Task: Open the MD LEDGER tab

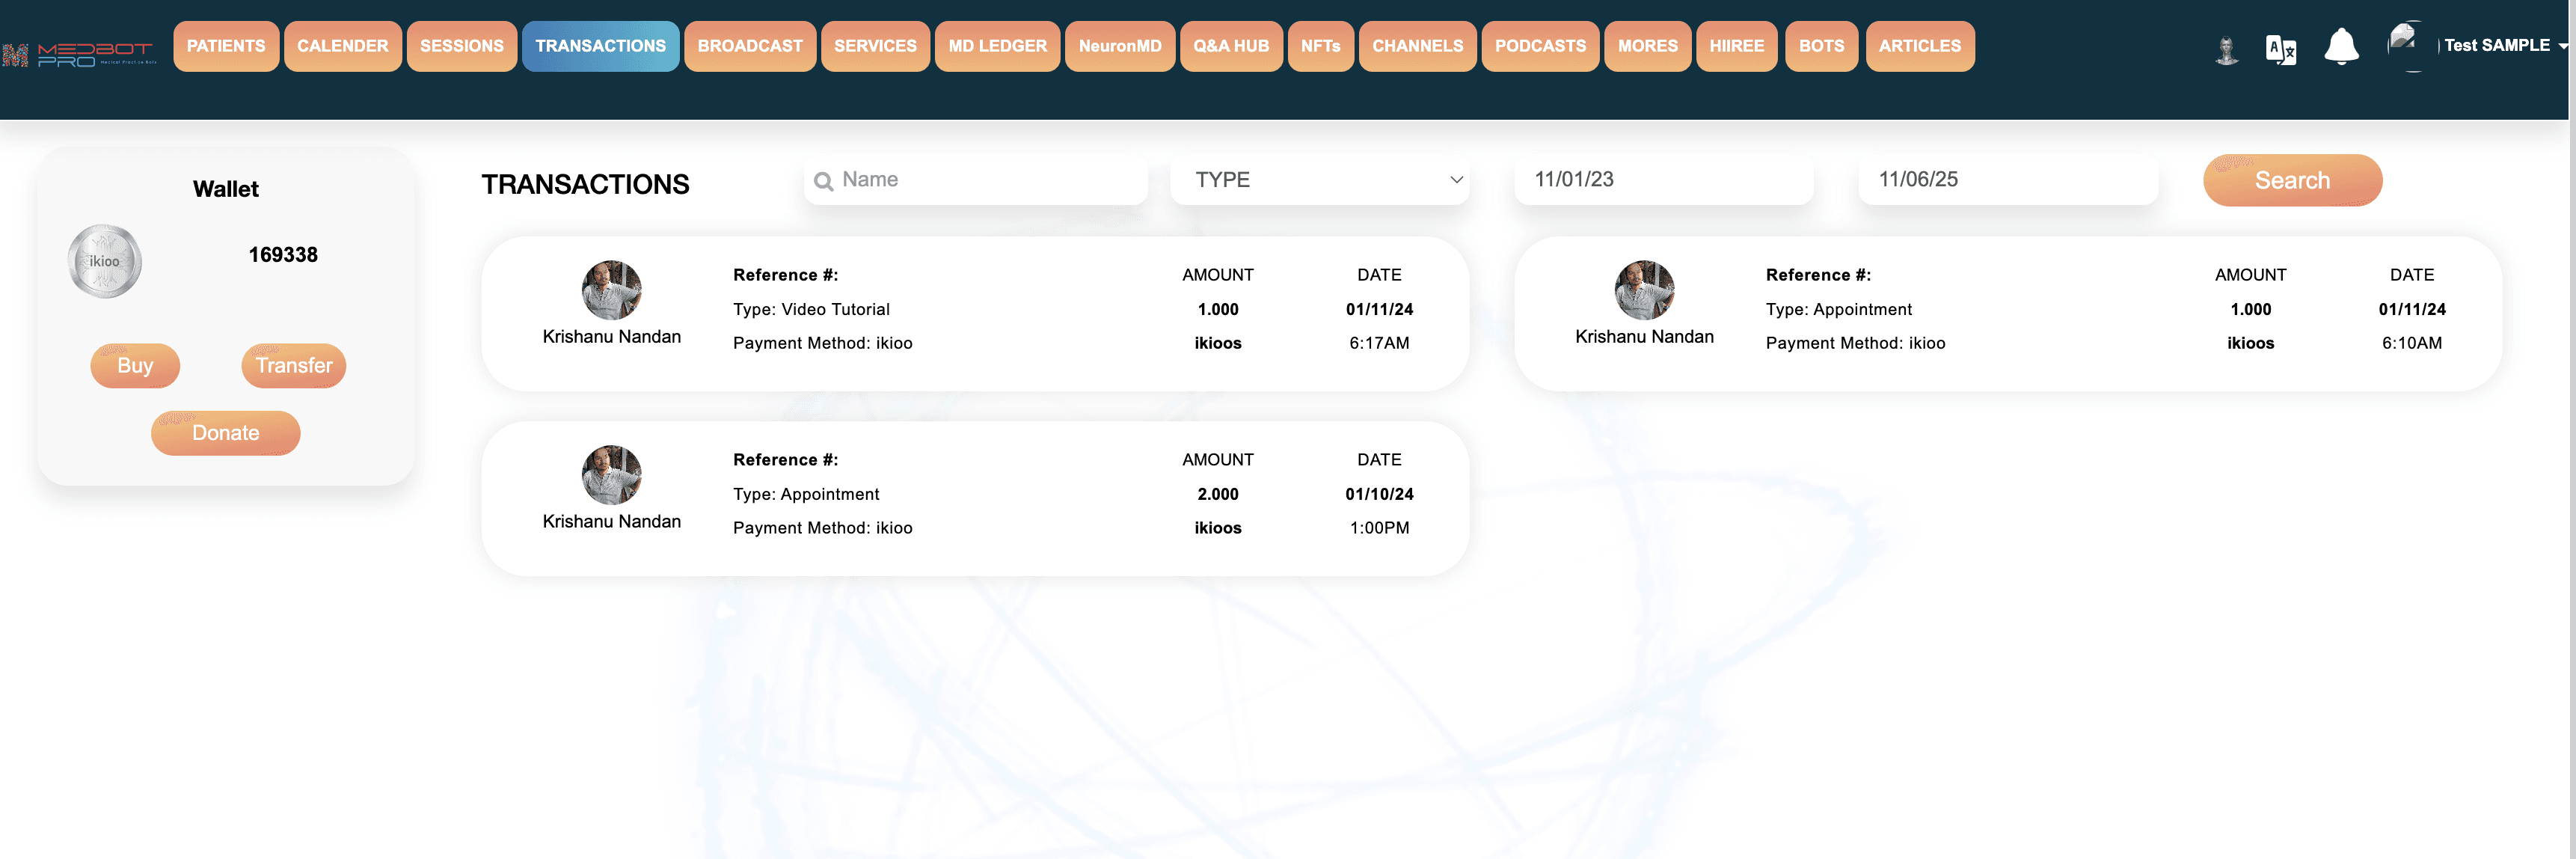Action: tap(996, 45)
